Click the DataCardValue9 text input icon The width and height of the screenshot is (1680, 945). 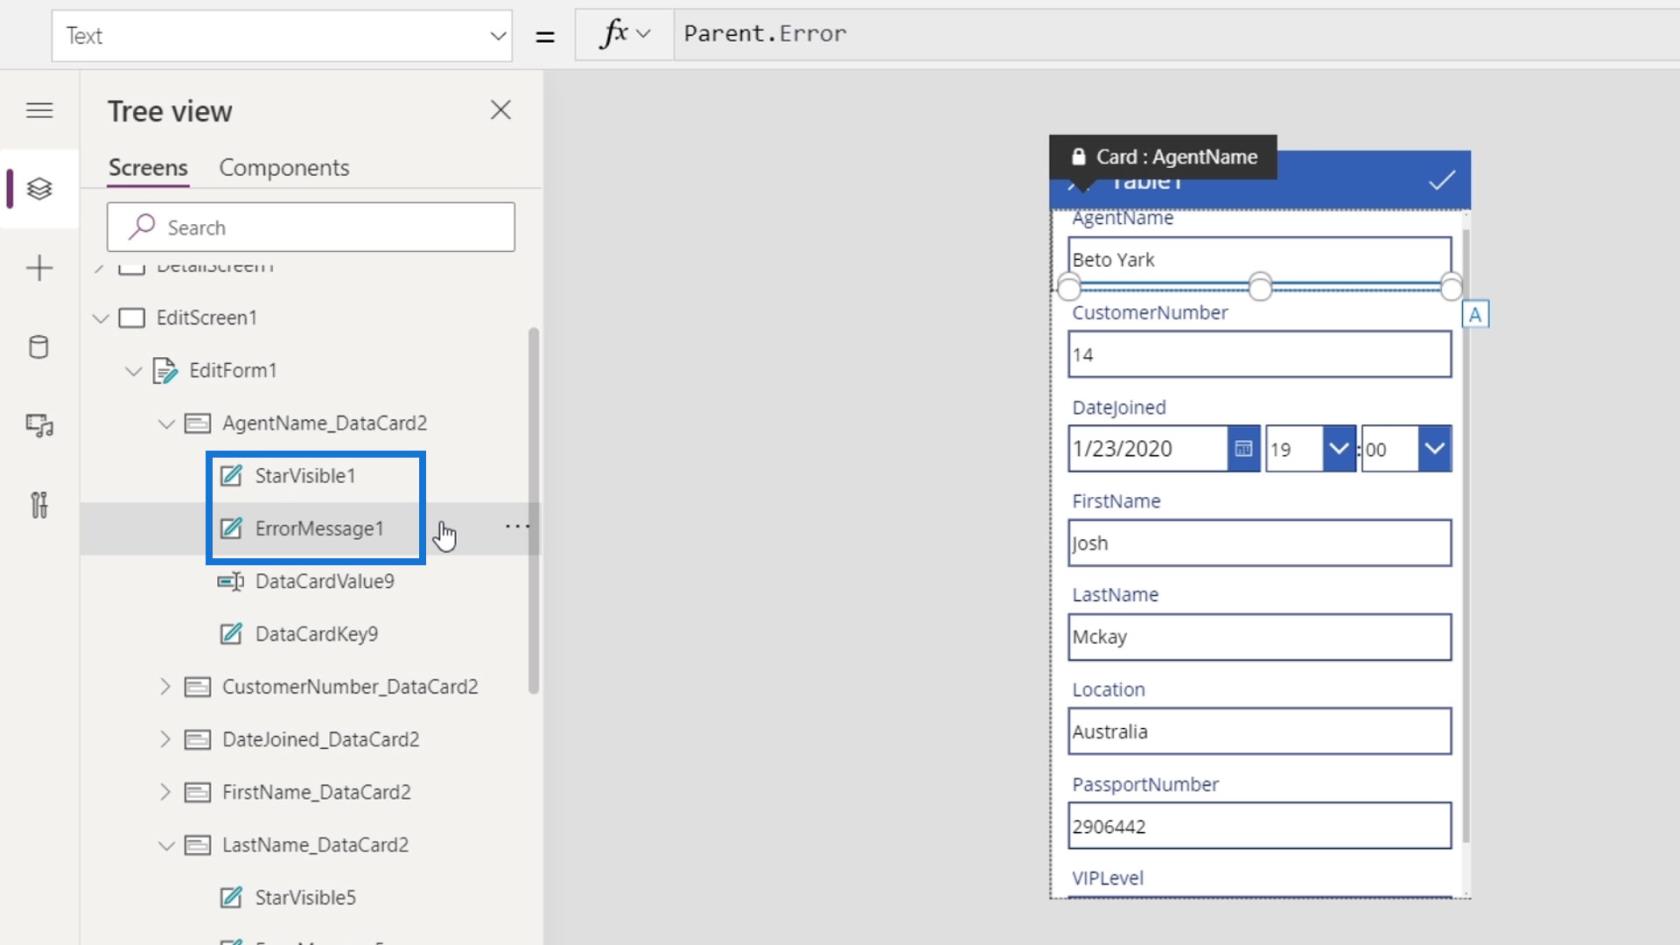tap(231, 581)
